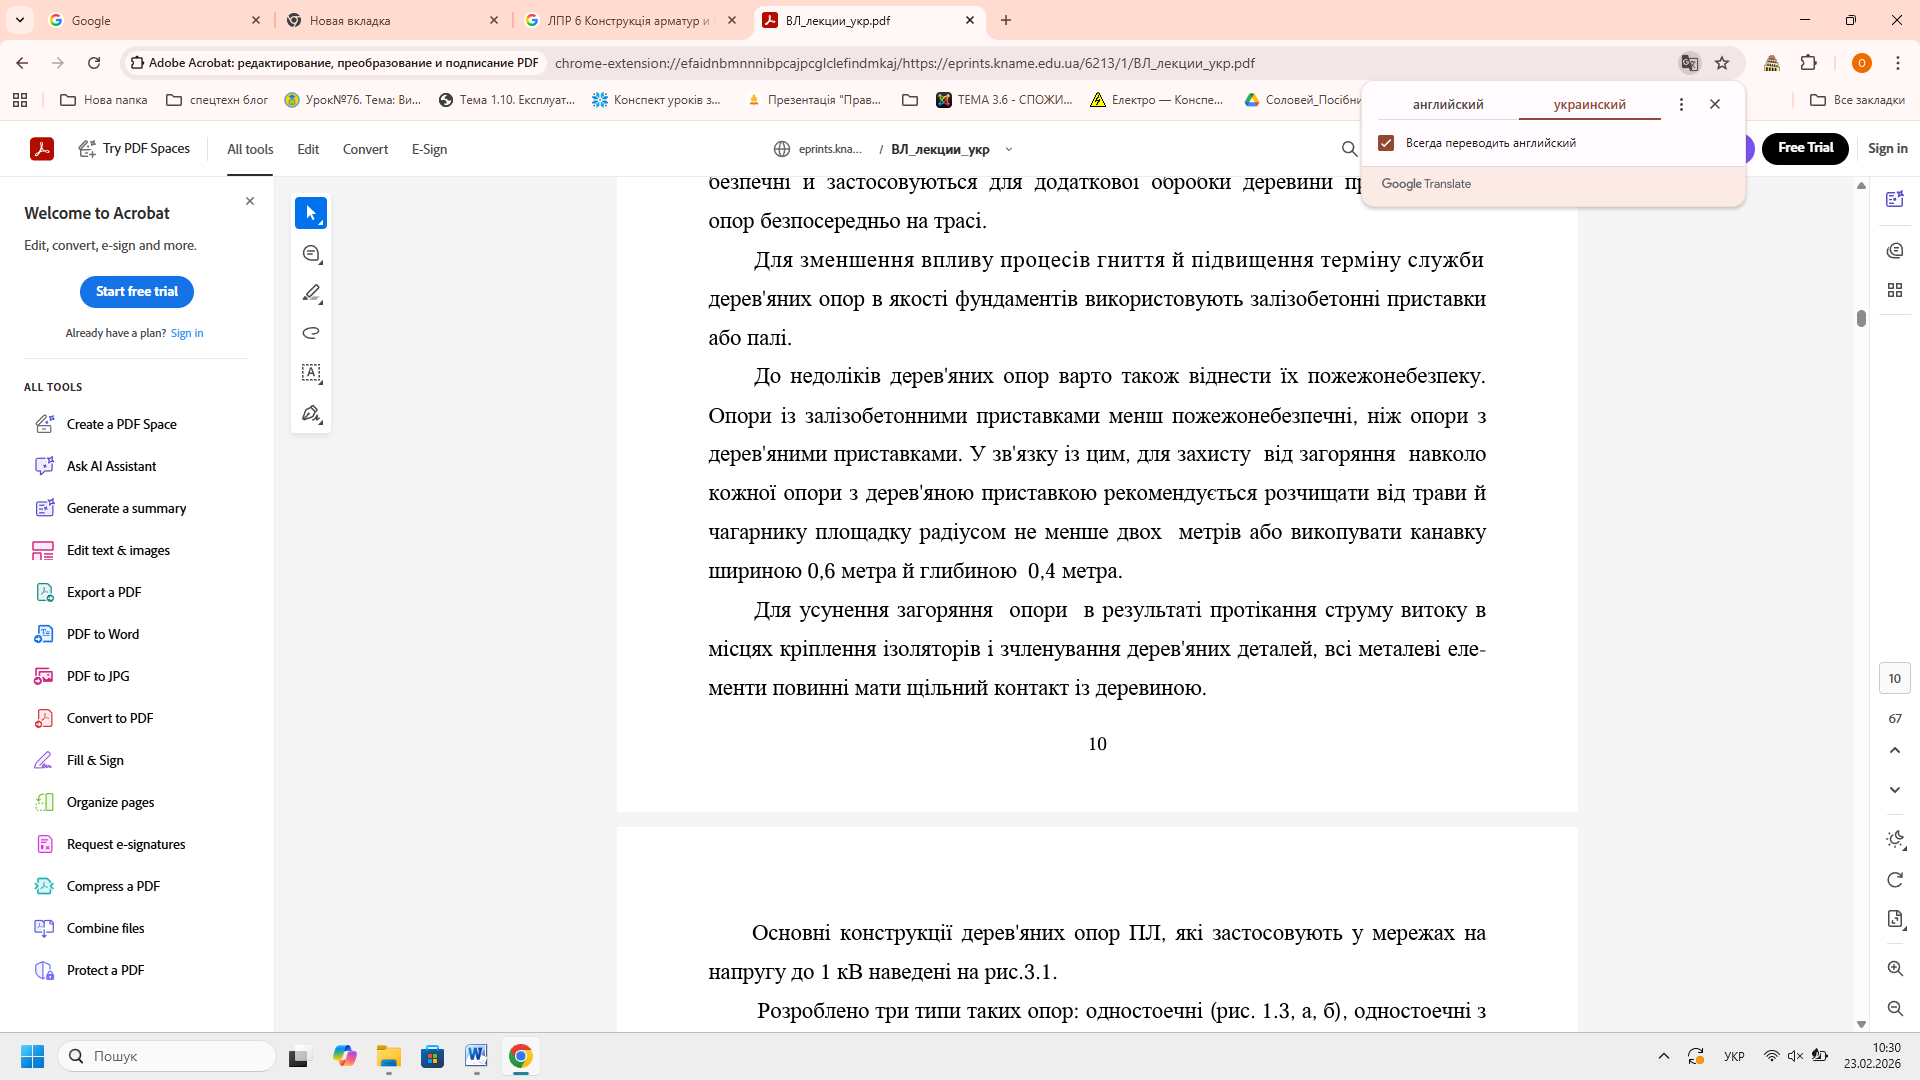
Task: Go to next page arrow
Action: [x=1895, y=790]
